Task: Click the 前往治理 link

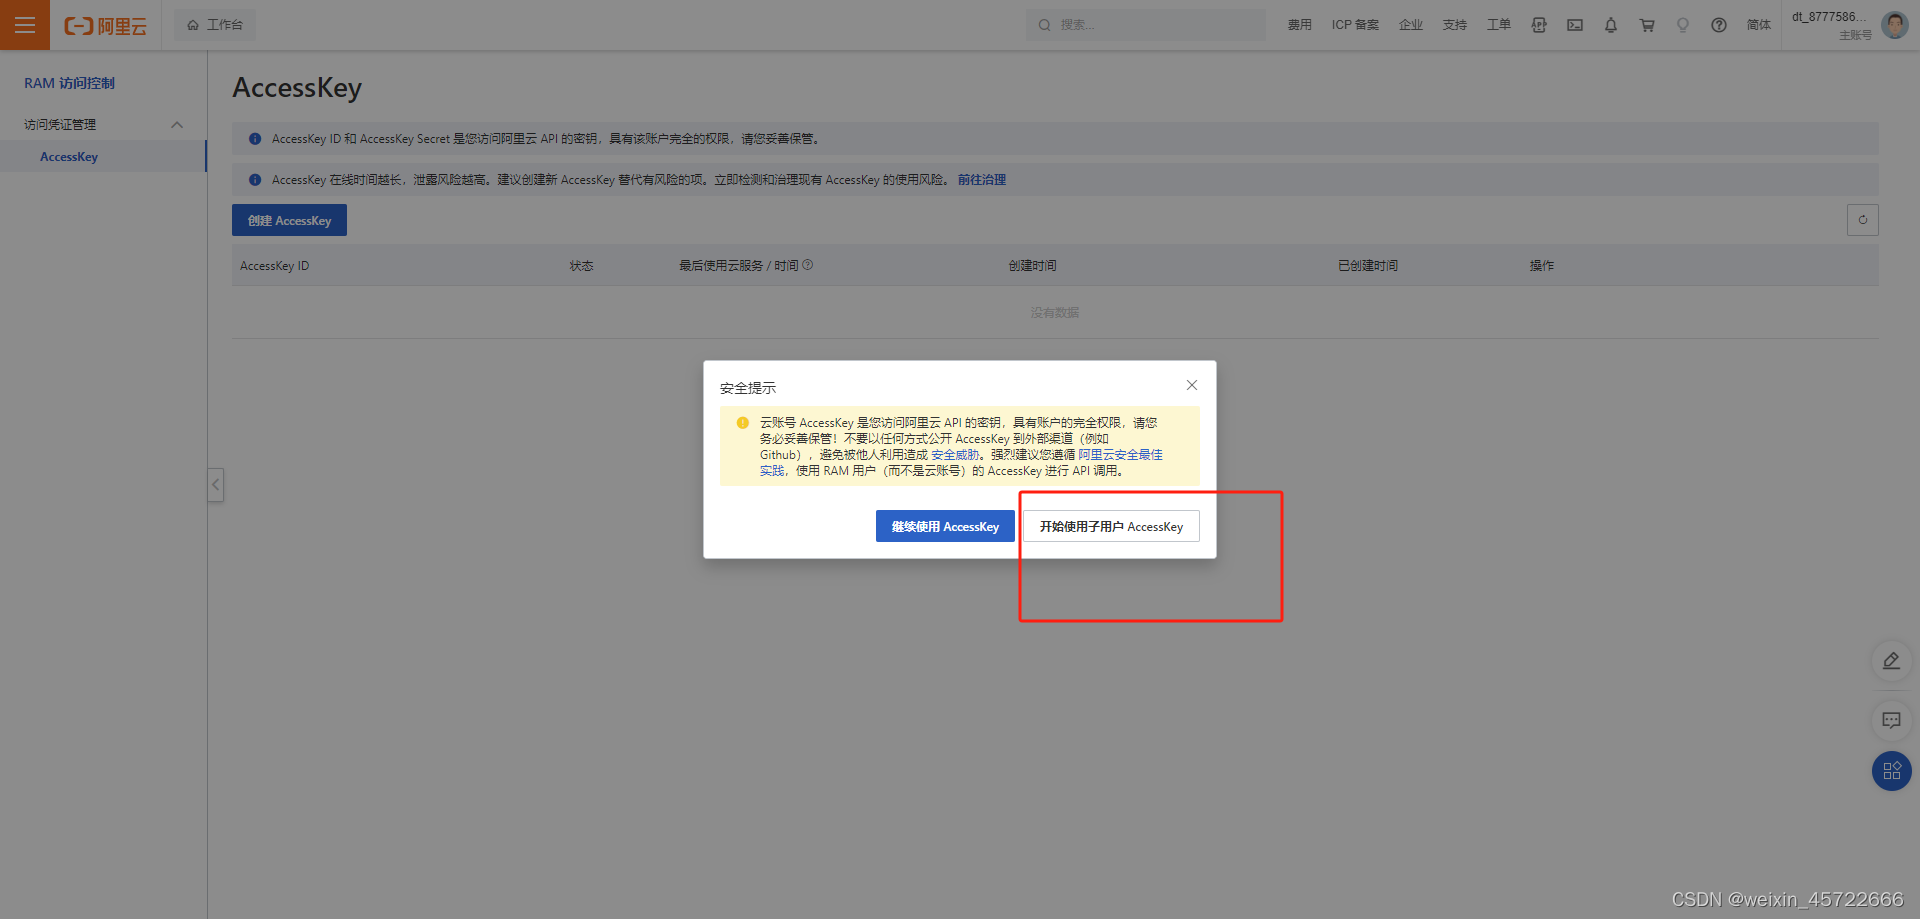Action: 982,180
